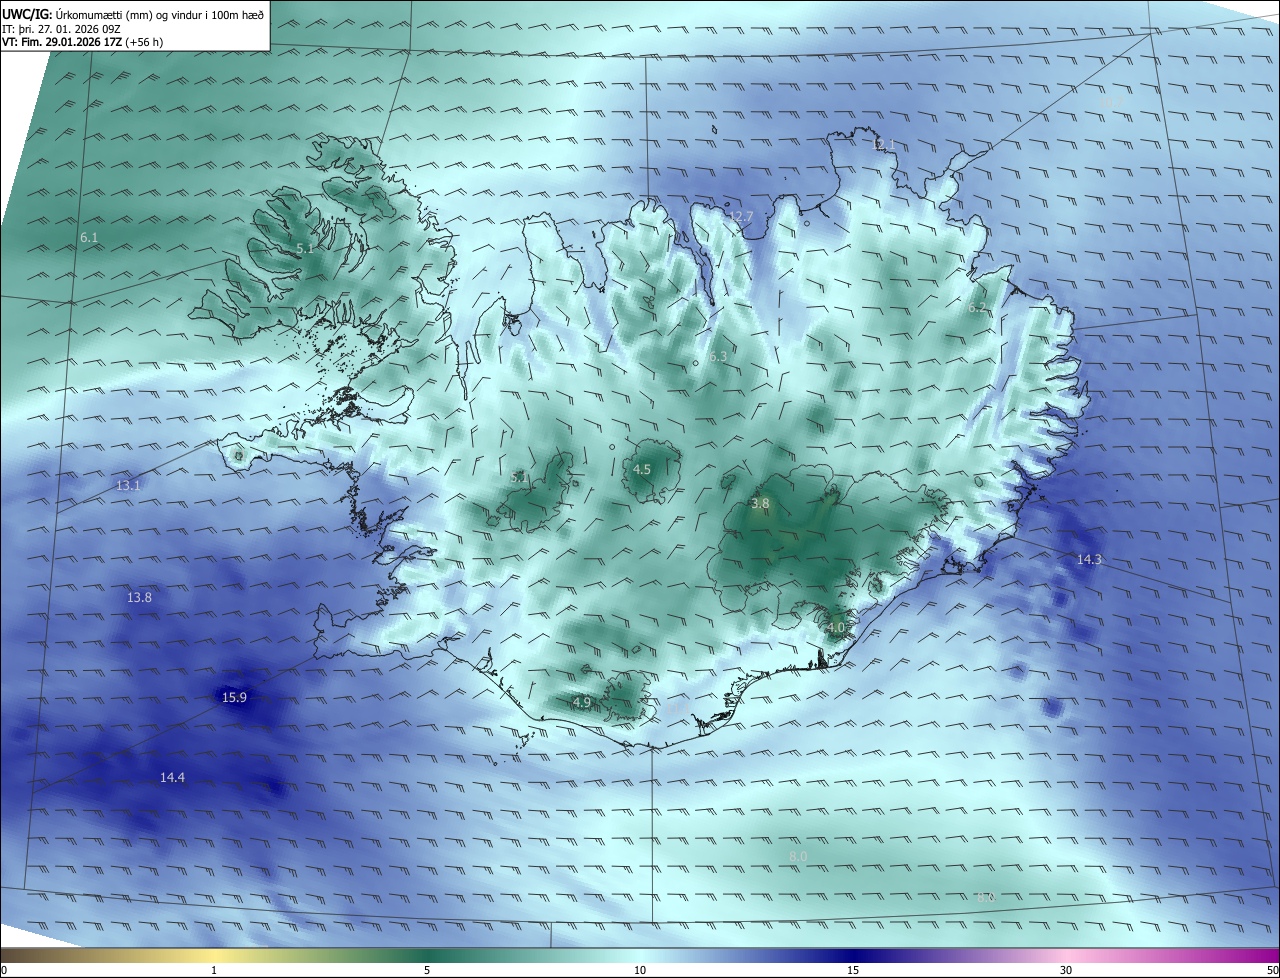Click the '1' tick on the color scale
This screenshot has height=978, width=1280.
(x=214, y=970)
